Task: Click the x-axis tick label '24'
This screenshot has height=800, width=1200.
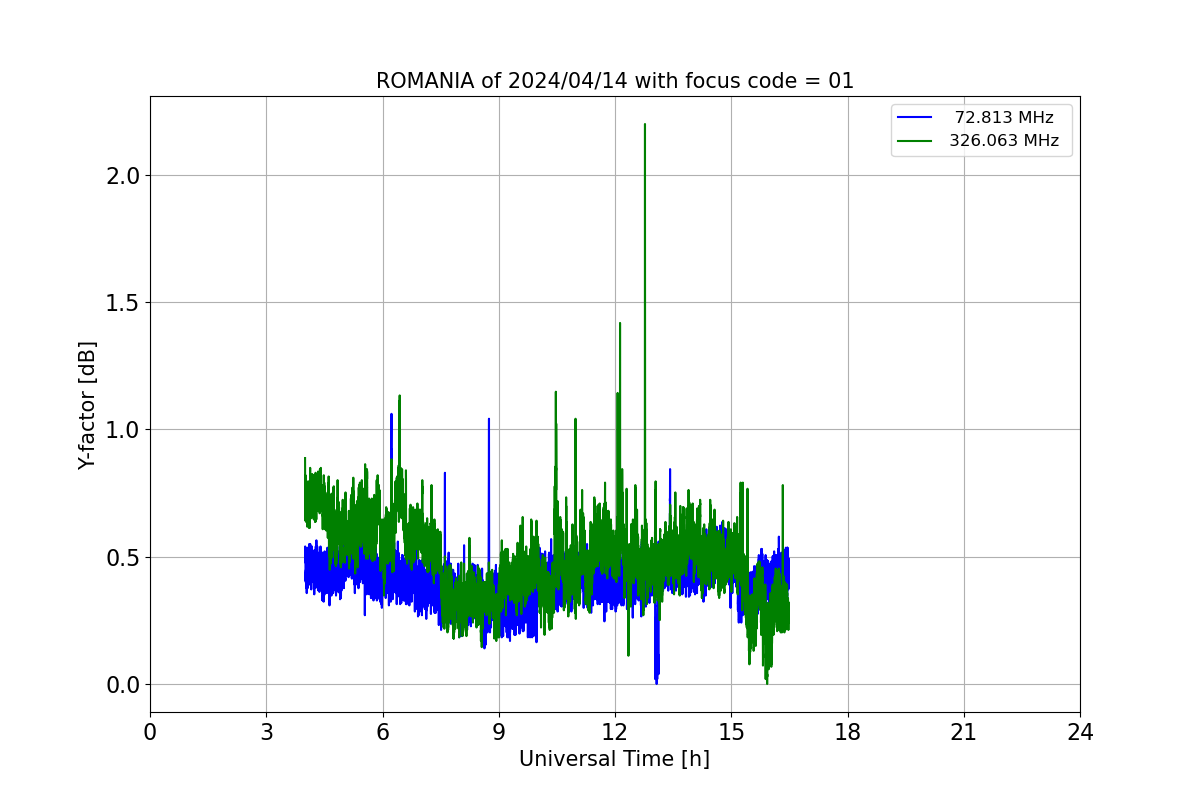Action: click(1080, 732)
